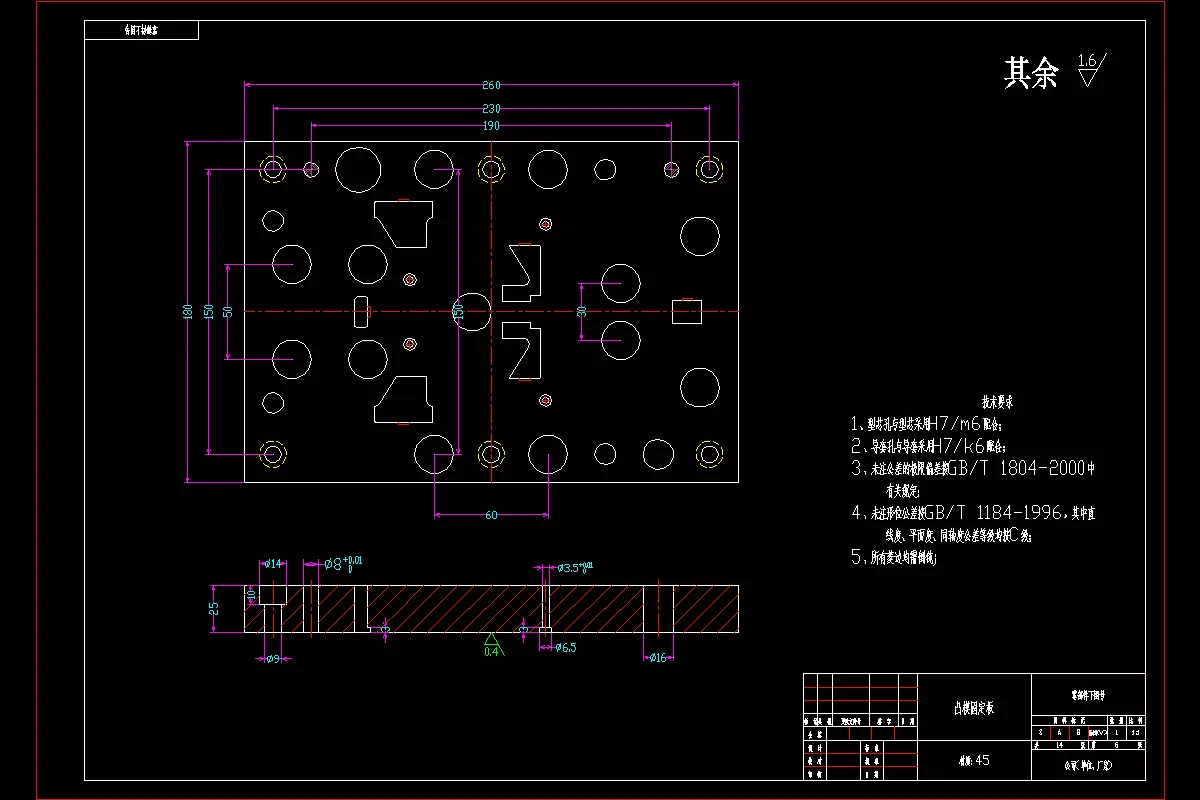Pick the ø6.5 dimension text

565,648
